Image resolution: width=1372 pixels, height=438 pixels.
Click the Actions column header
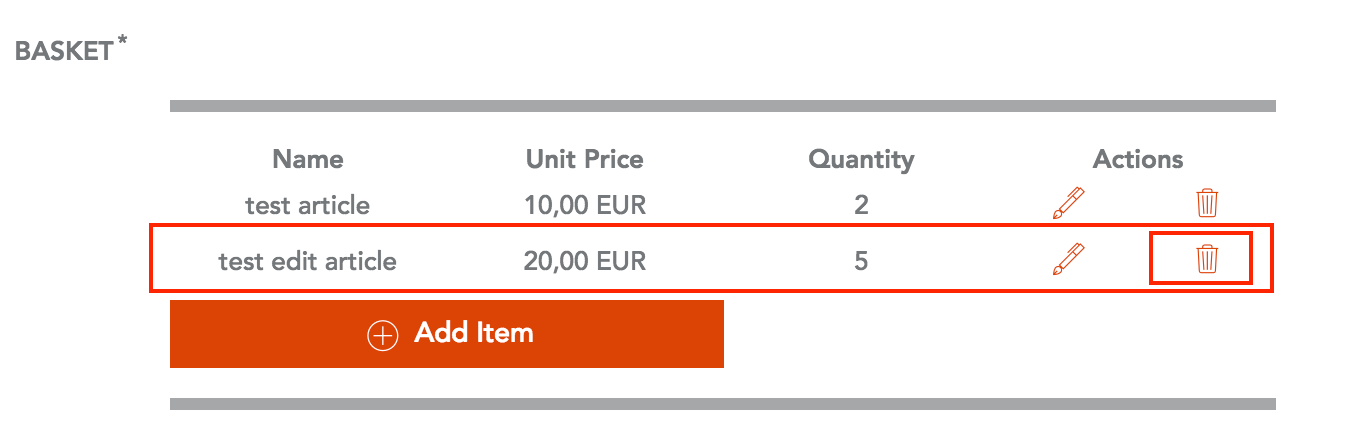(x=1138, y=159)
